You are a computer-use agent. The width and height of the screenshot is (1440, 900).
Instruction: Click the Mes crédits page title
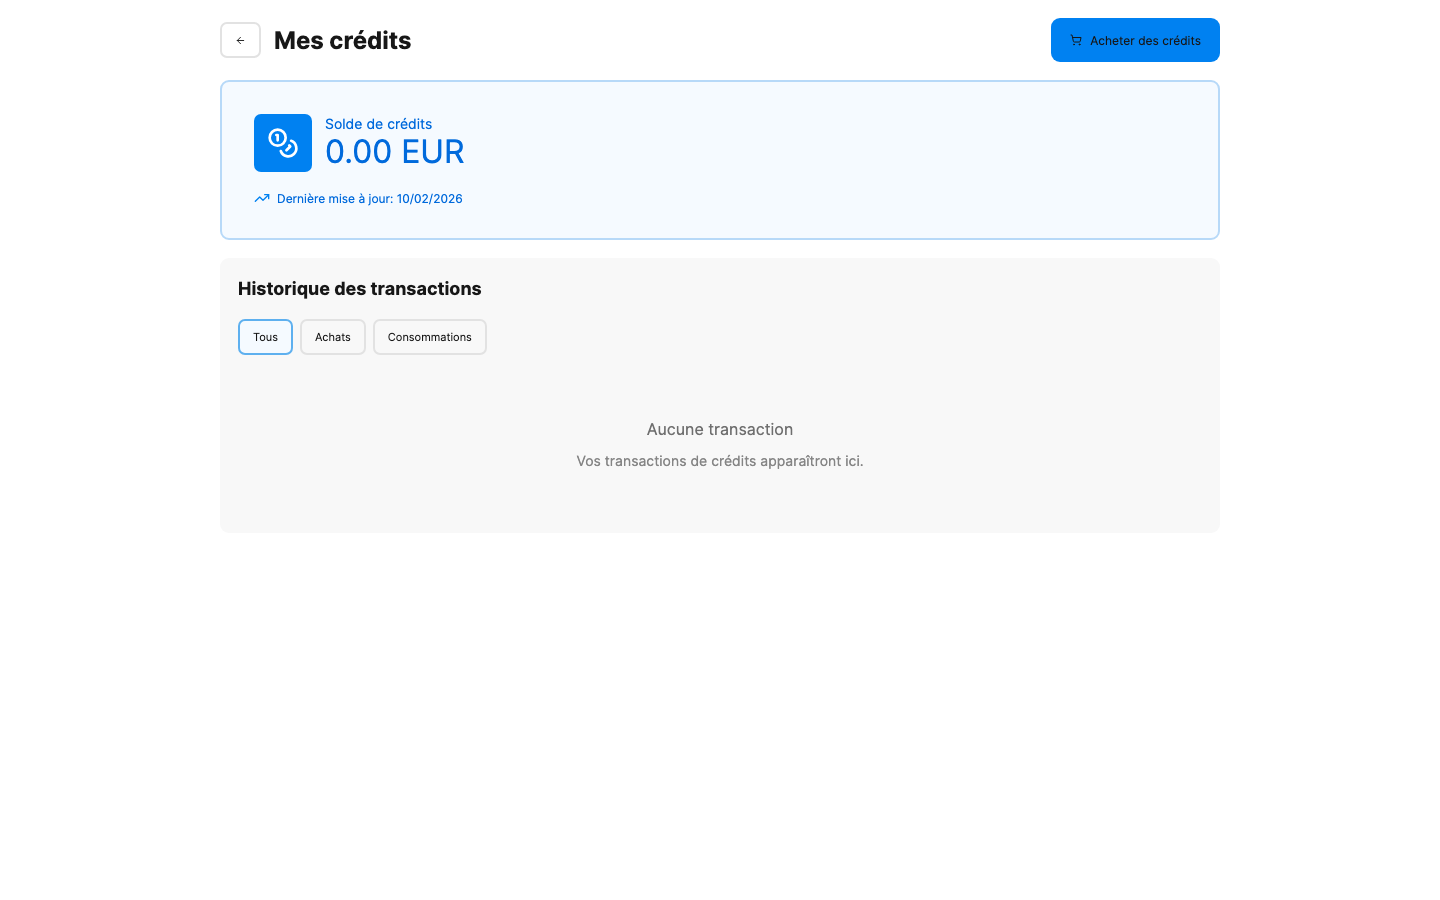[342, 40]
